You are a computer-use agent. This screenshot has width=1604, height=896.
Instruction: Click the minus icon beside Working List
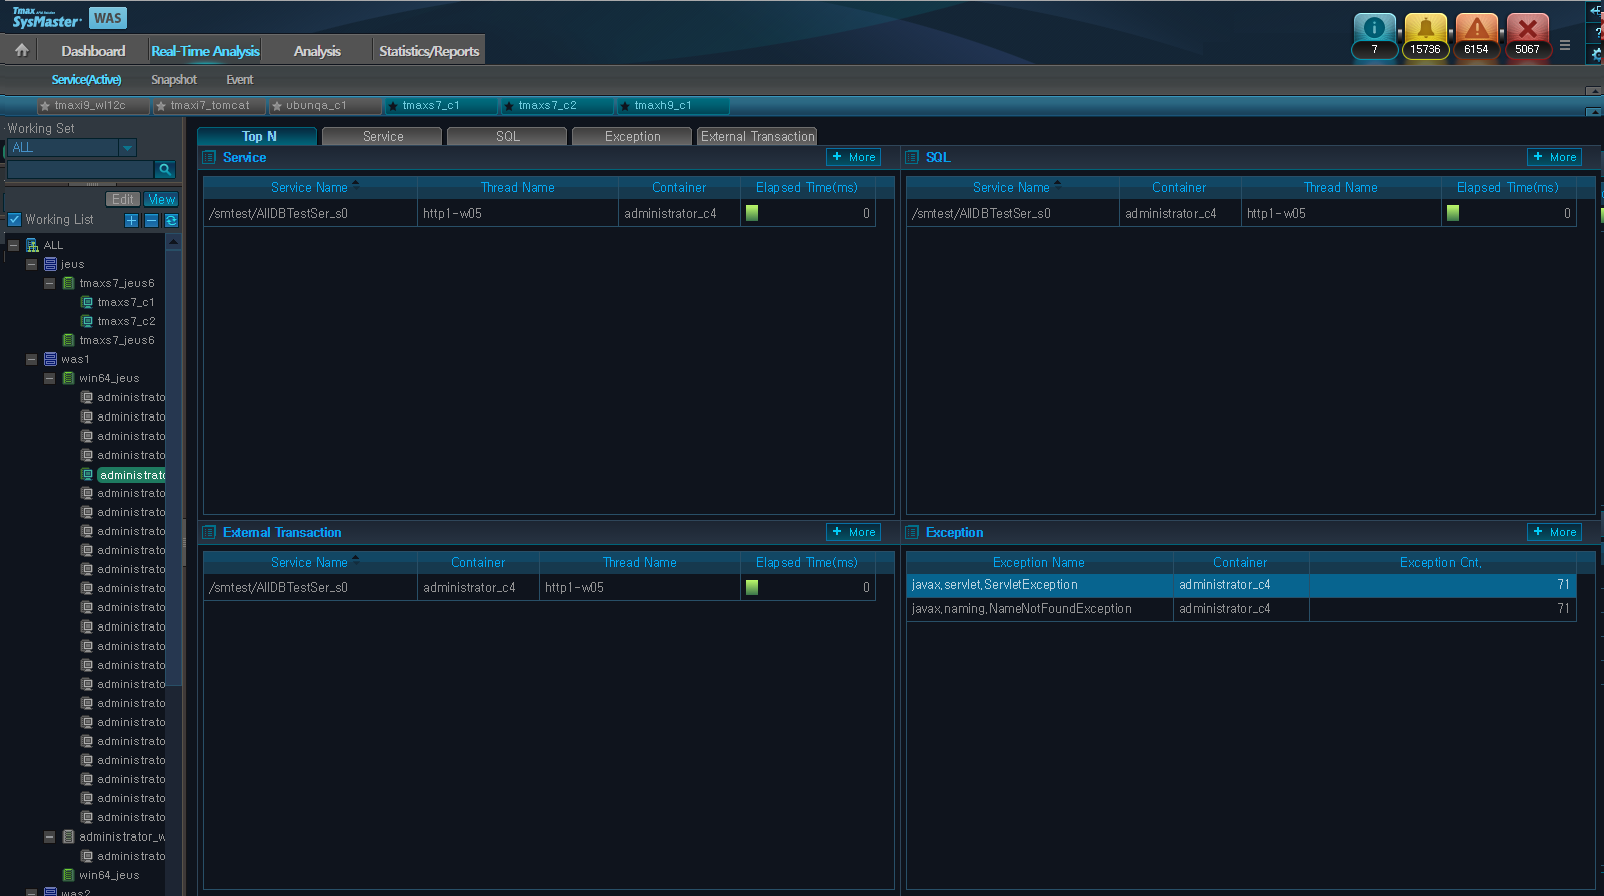point(151,220)
